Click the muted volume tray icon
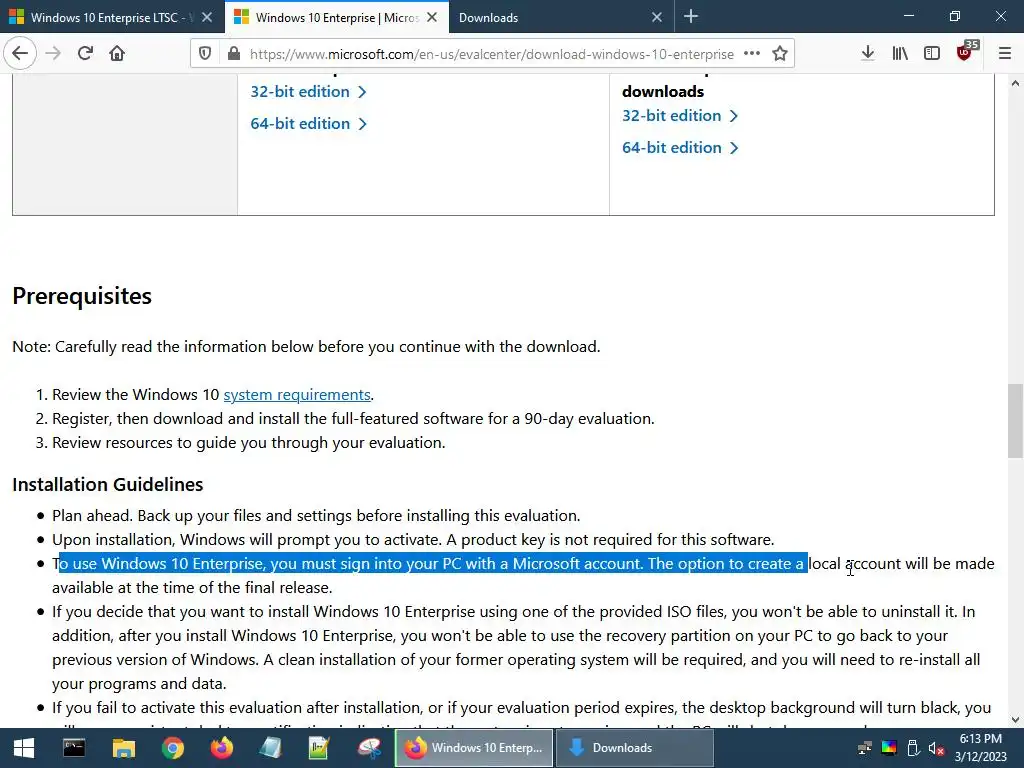The height and width of the screenshot is (768, 1024). pyautogui.click(x=936, y=748)
